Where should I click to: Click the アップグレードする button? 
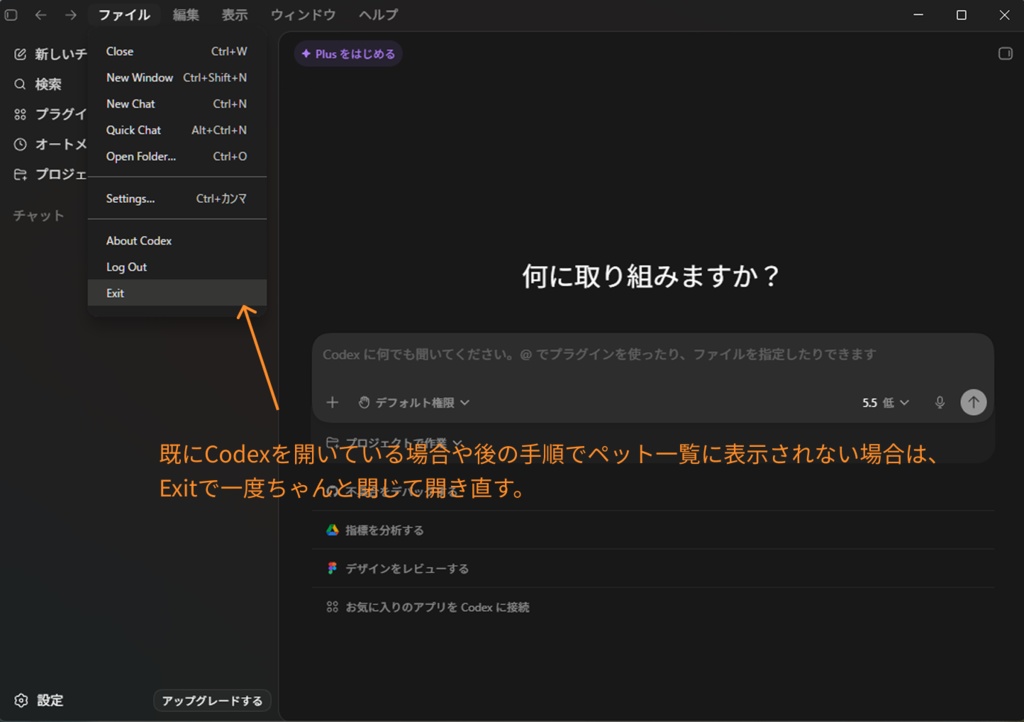(212, 700)
